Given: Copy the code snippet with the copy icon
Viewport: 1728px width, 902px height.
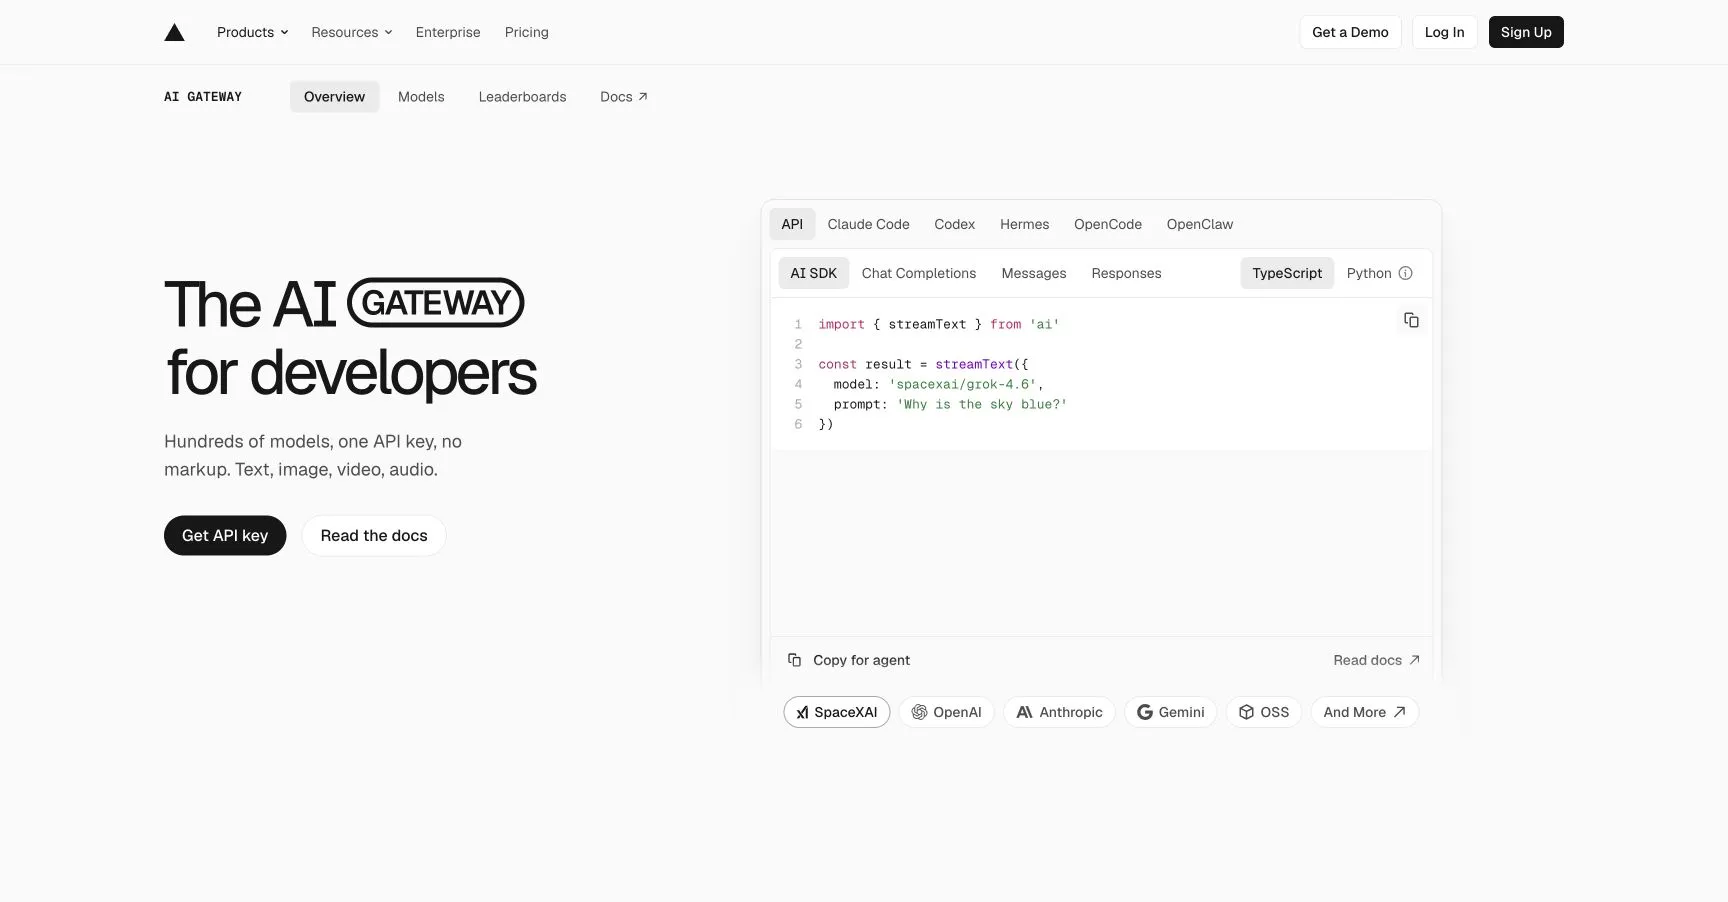Looking at the screenshot, I should [x=1411, y=320].
